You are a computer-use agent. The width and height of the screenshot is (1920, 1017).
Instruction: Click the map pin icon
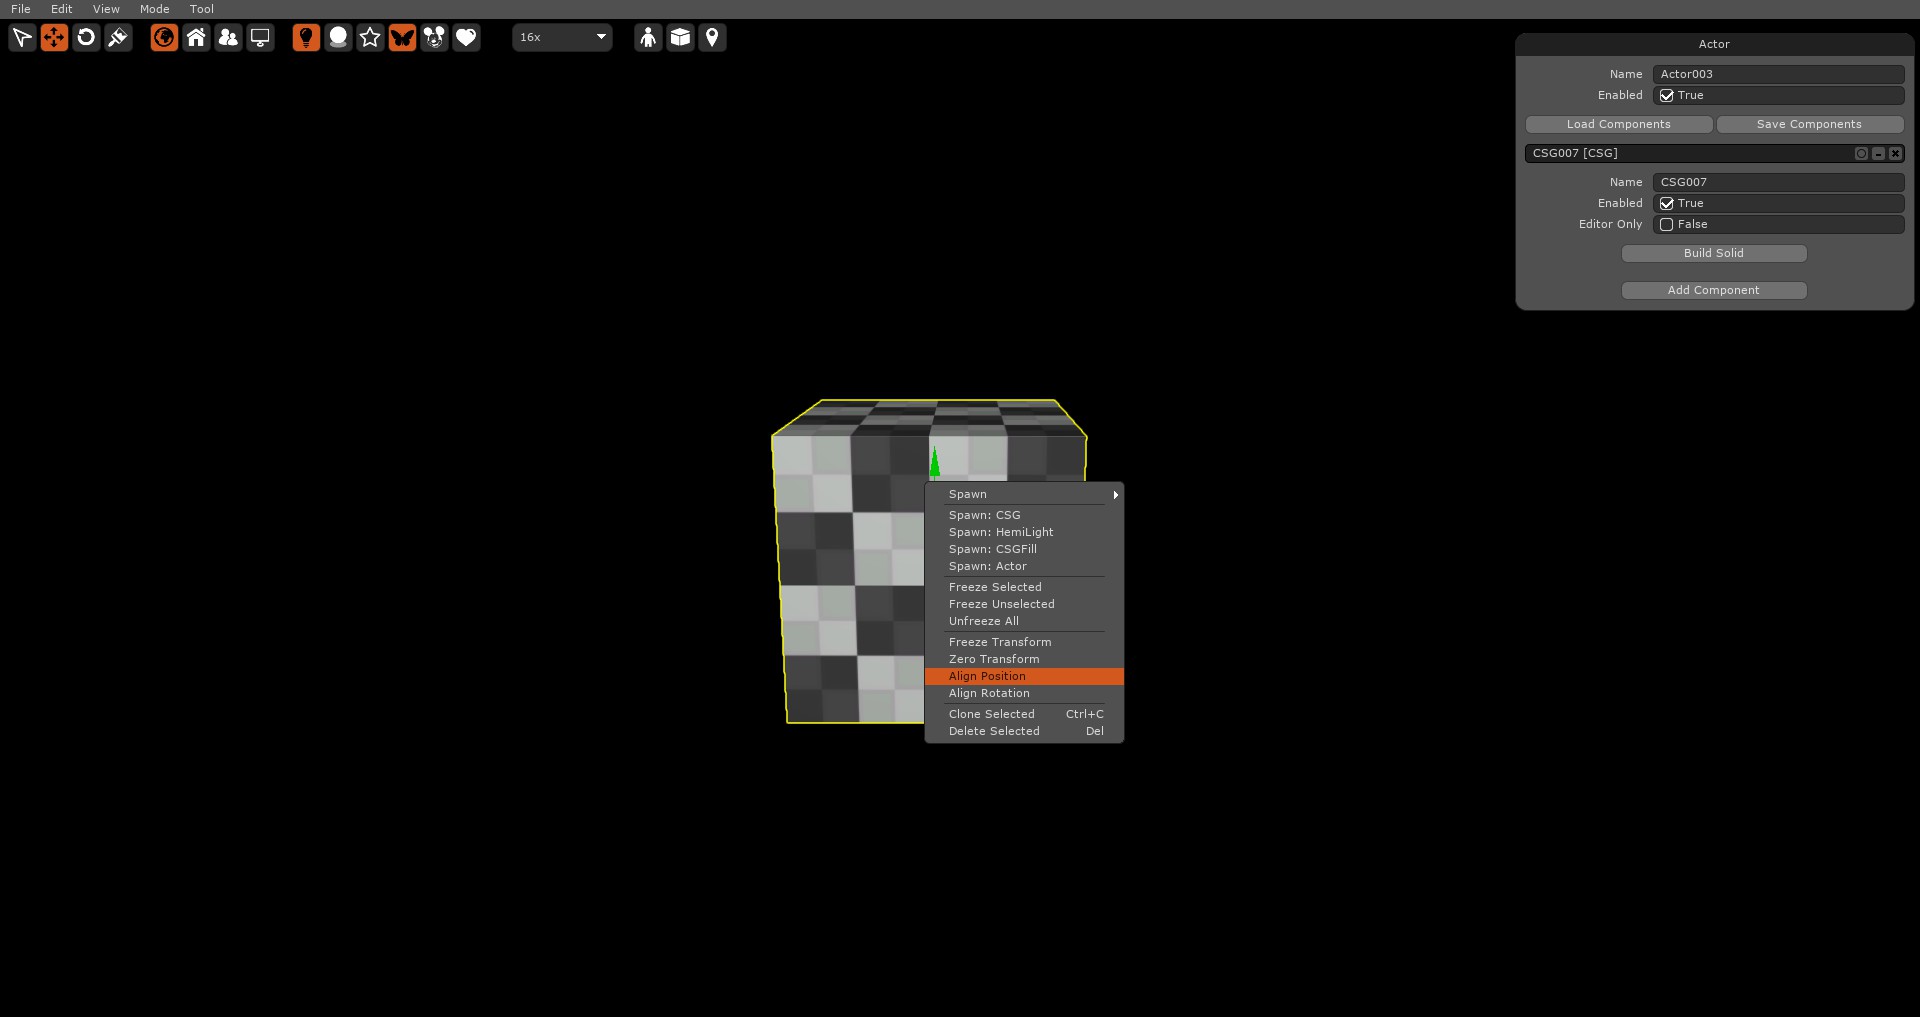(x=712, y=38)
